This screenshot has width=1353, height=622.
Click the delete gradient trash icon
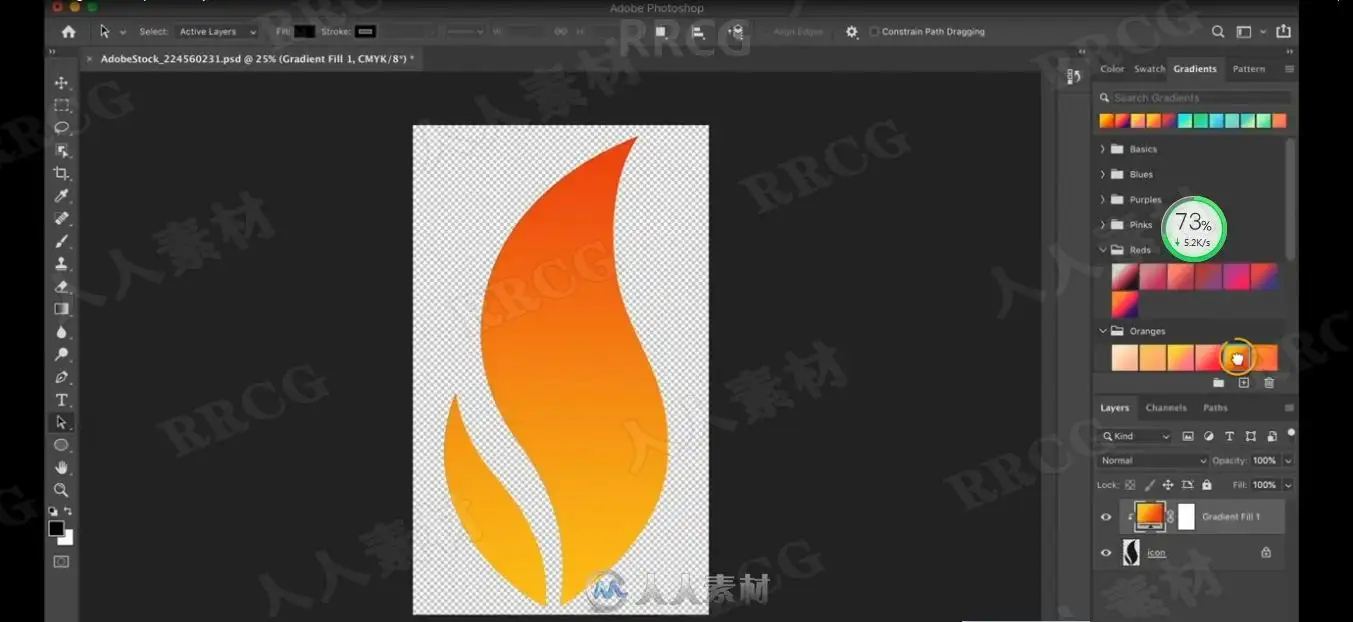click(x=1269, y=383)
